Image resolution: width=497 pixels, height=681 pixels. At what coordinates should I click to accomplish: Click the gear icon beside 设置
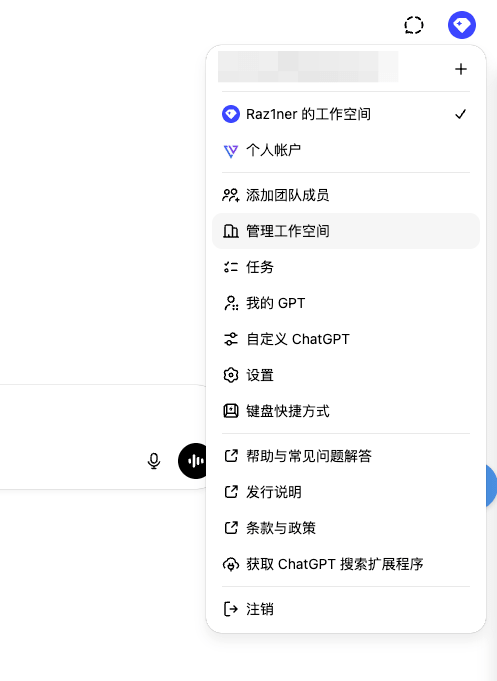coord(231,375)
